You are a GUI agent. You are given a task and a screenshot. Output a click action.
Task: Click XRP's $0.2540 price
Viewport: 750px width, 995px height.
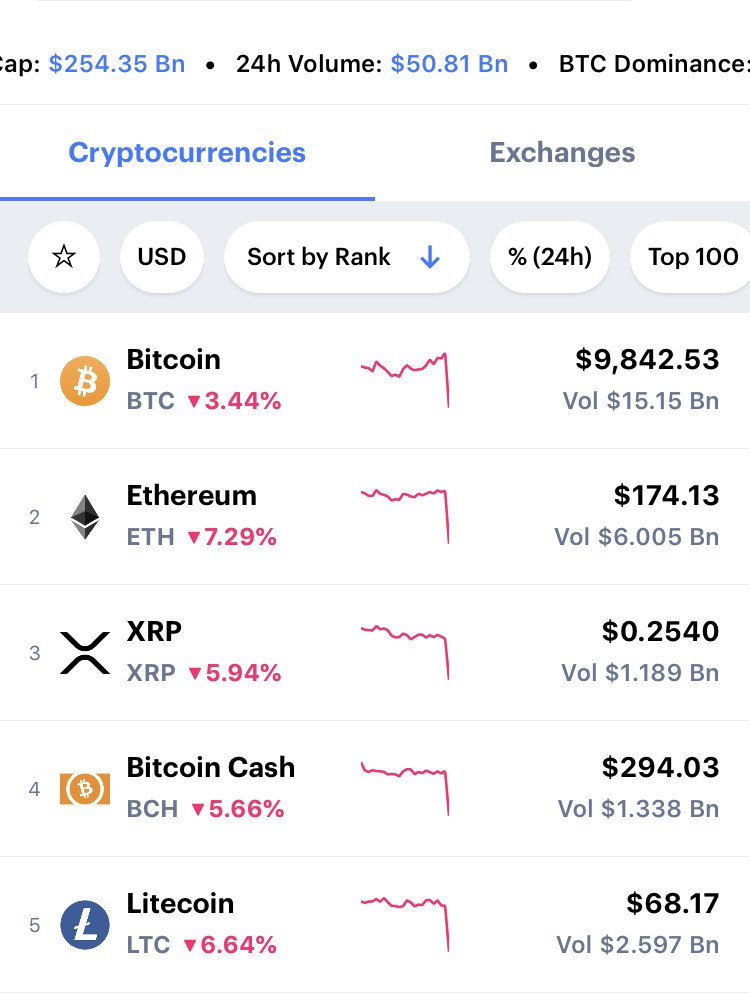(660, 631)
